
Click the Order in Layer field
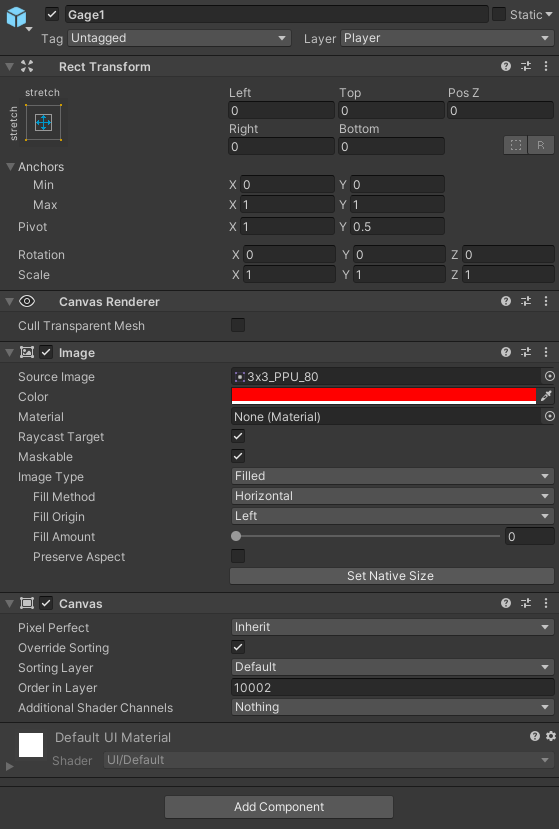[392, 687]
